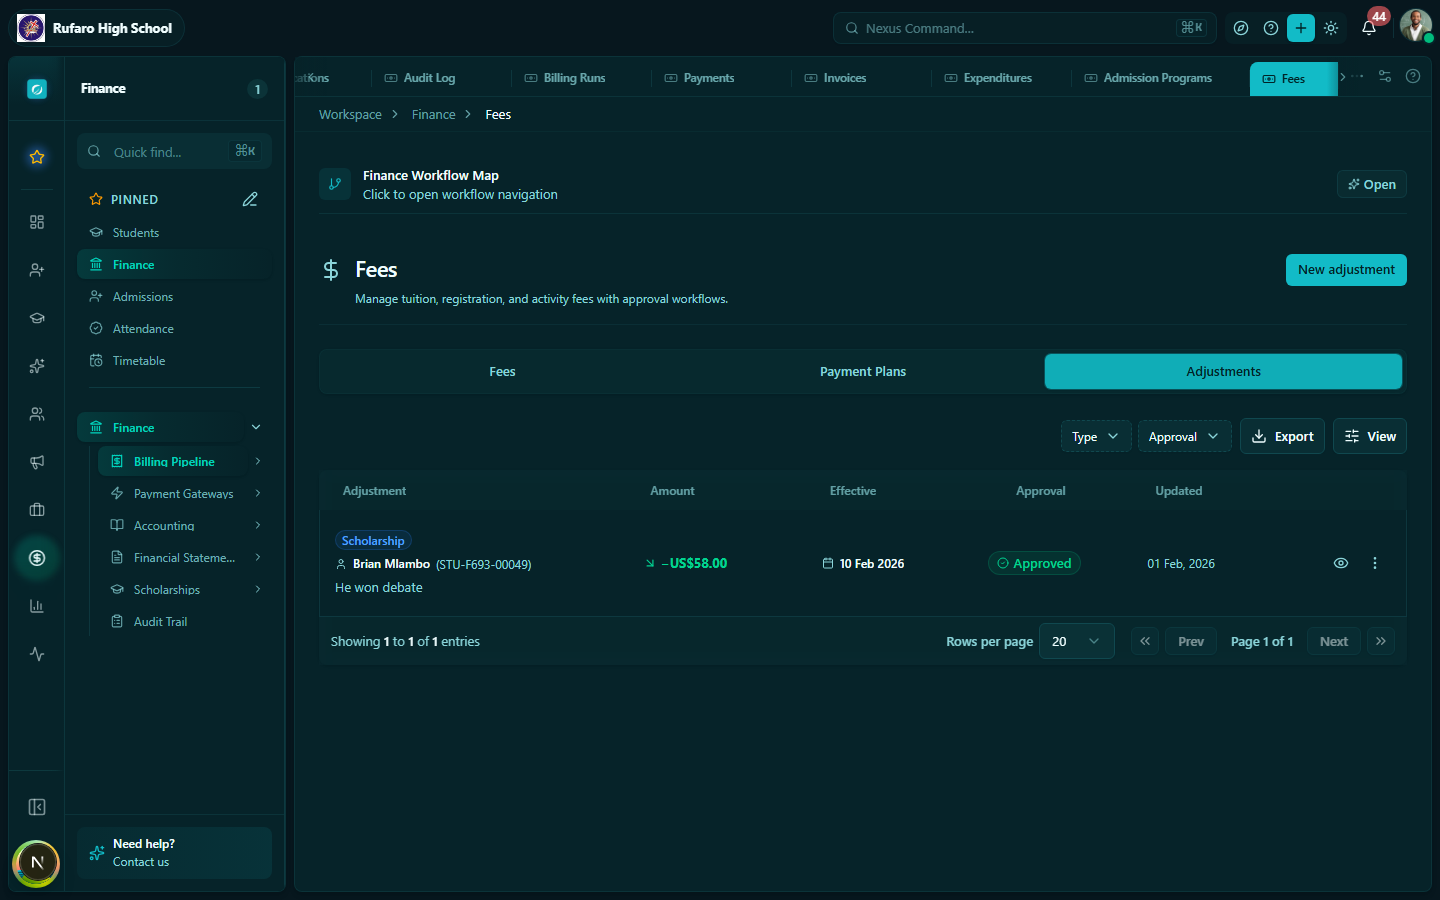This screenshot has width=1440, height=900.
Task: Open graduation cap icon in rail
Action: [x=37, y=318]
